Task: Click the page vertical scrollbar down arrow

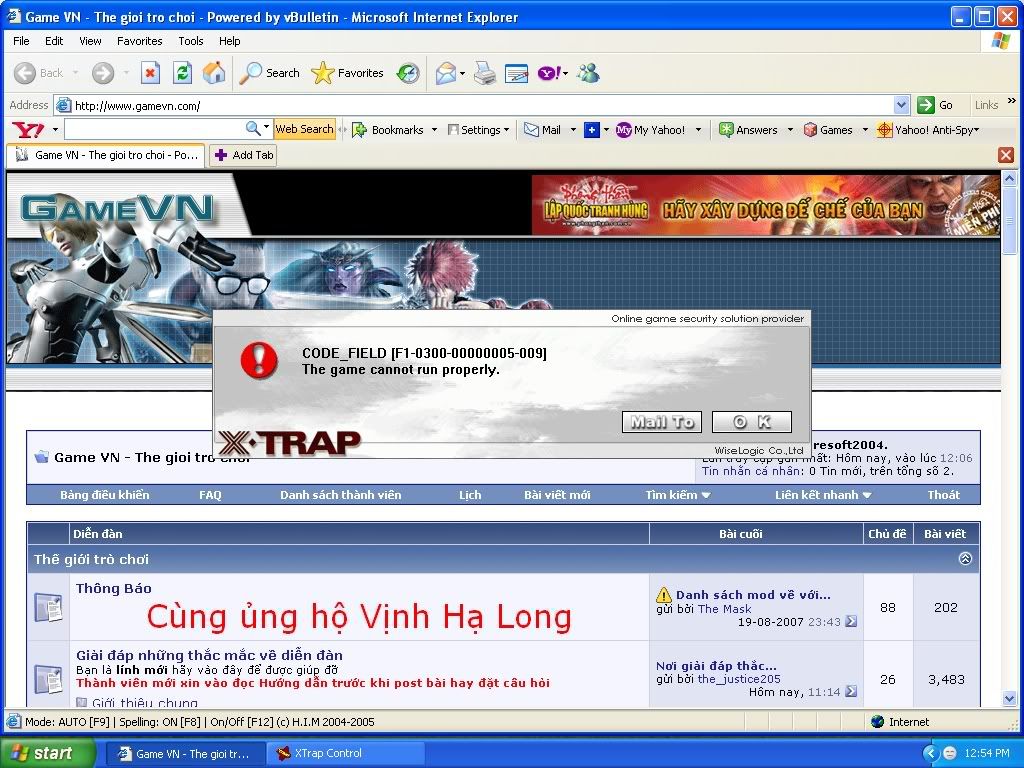Action: click(x=1009, y=699)
